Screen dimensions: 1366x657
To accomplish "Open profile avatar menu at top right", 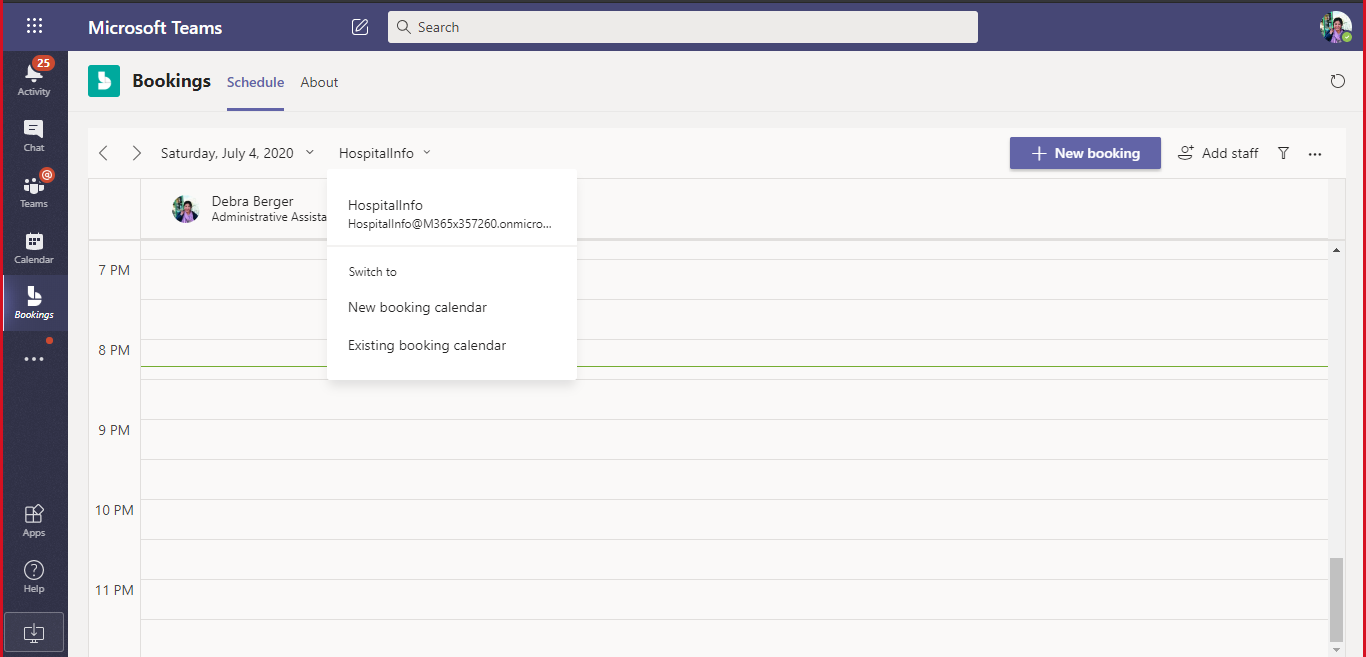I will pos(1336,27).
